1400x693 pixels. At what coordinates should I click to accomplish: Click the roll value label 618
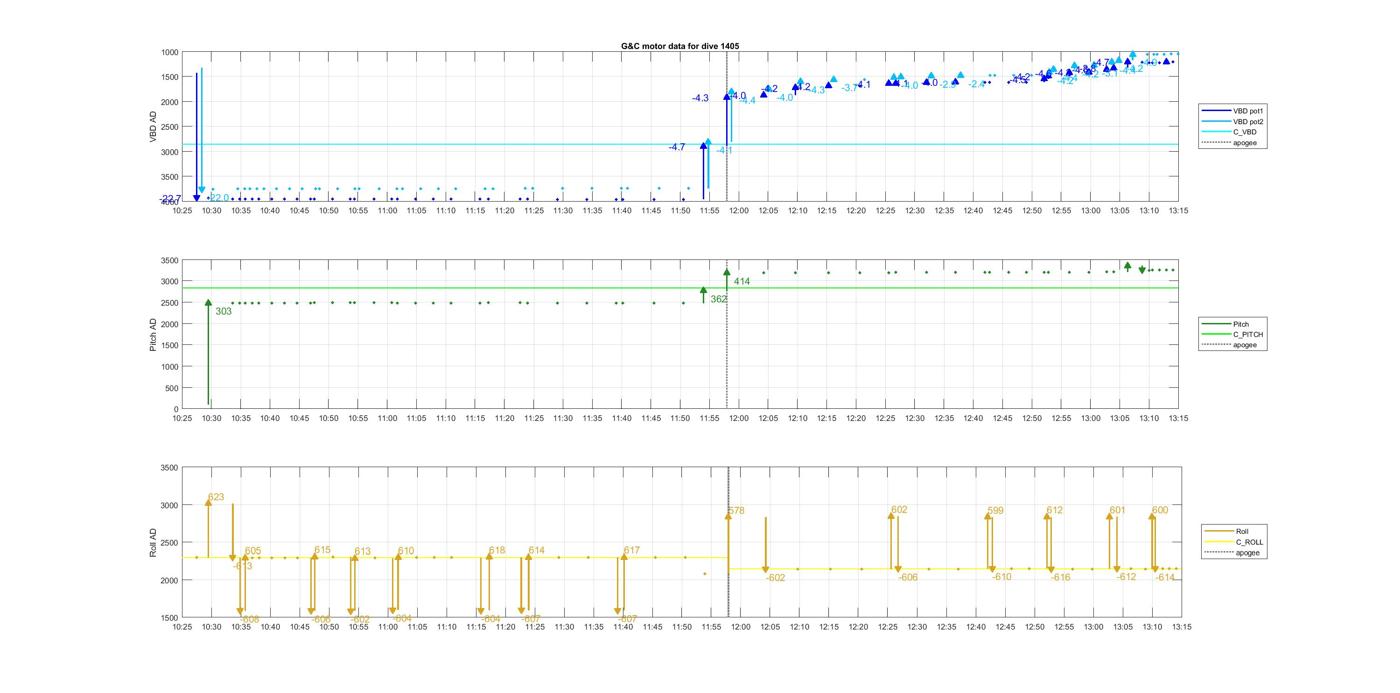[x=497, y=550]
